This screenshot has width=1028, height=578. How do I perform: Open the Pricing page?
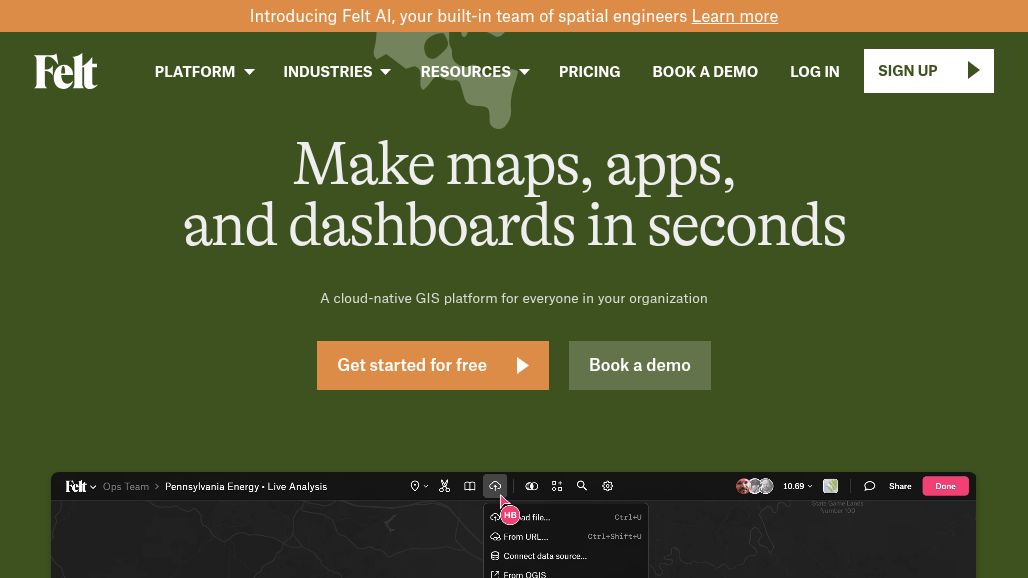click(x=589, y=72)
